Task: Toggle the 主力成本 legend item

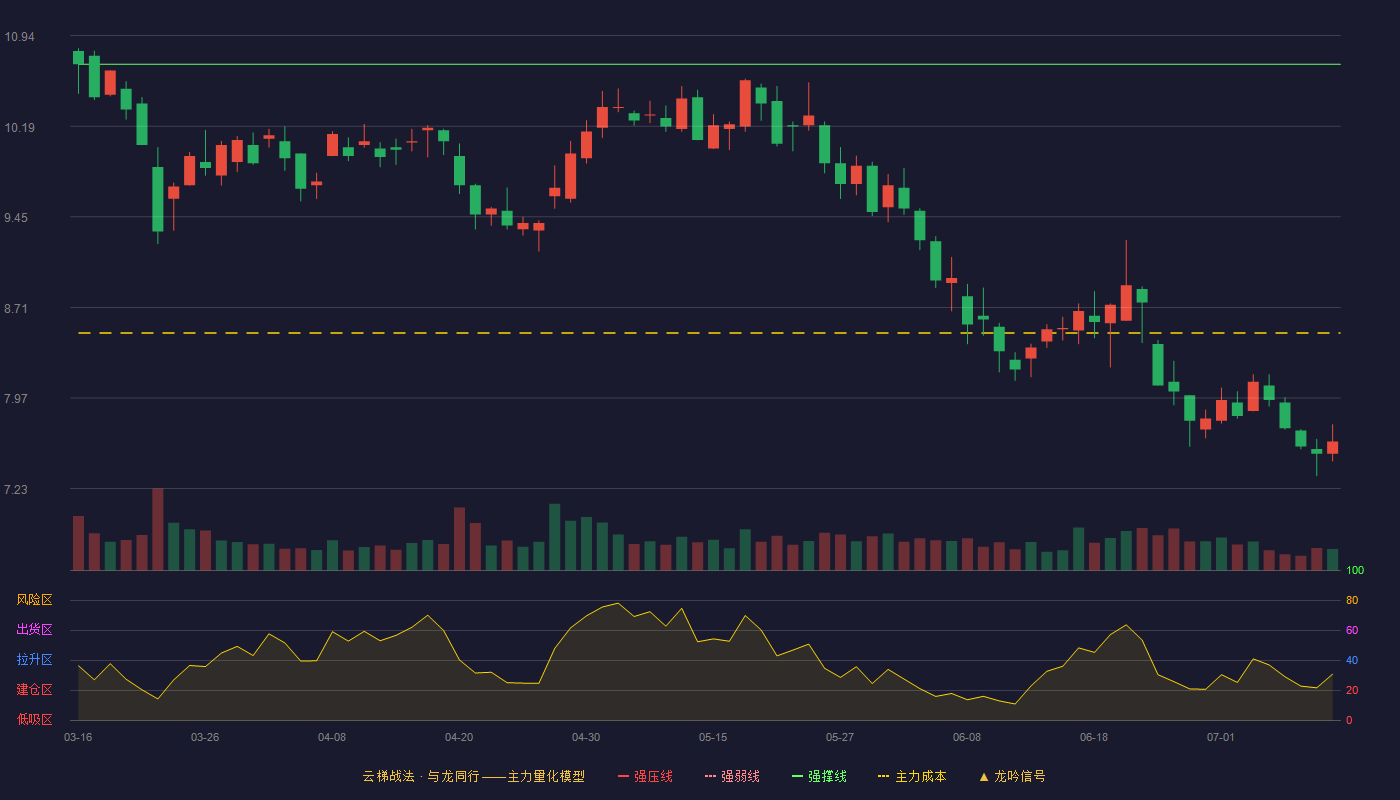Action: [x=911, y=776]
